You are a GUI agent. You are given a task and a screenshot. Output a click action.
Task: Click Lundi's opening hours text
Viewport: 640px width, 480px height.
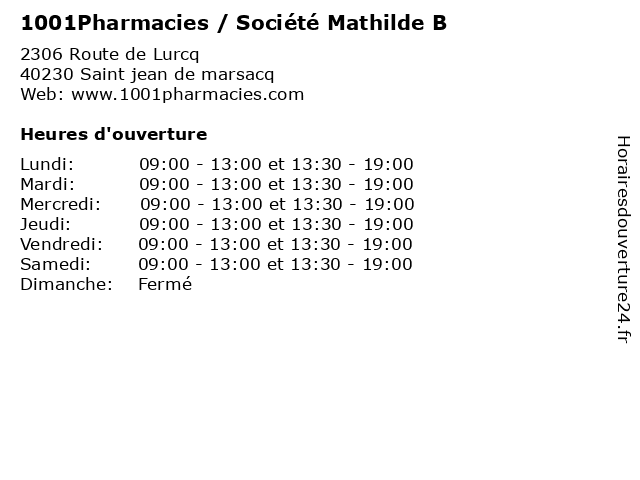tap(276, 164)
